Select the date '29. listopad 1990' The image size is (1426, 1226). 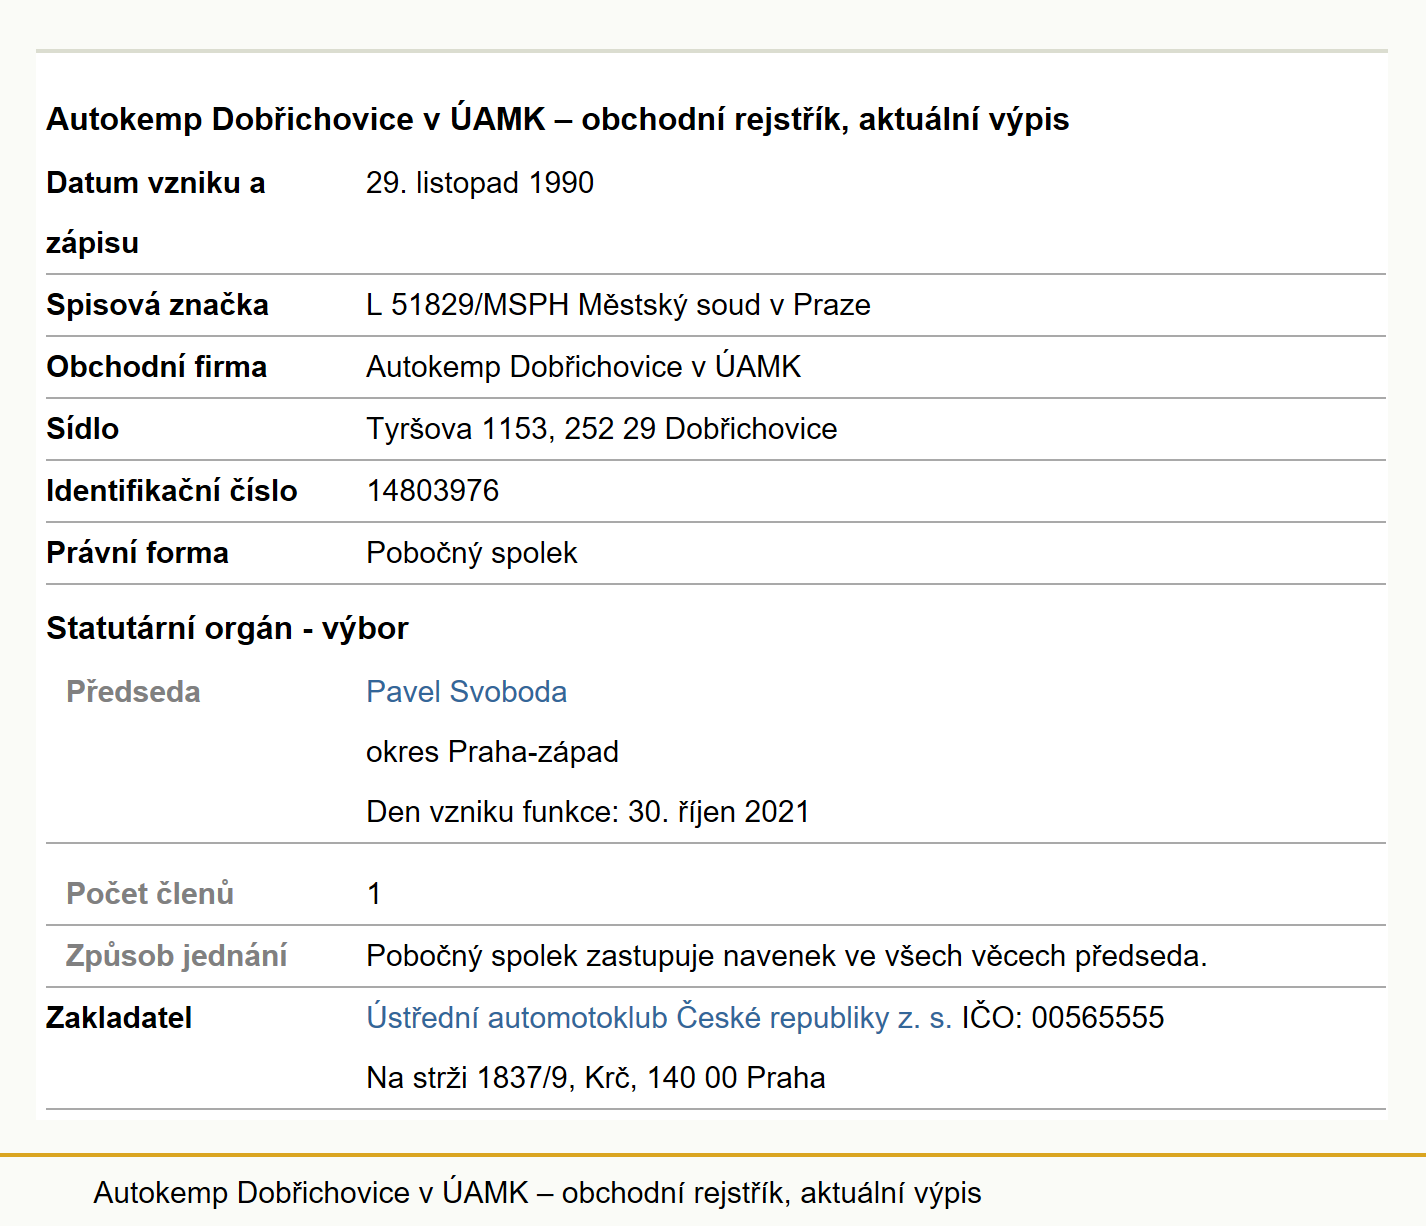(x=480, y=183)
